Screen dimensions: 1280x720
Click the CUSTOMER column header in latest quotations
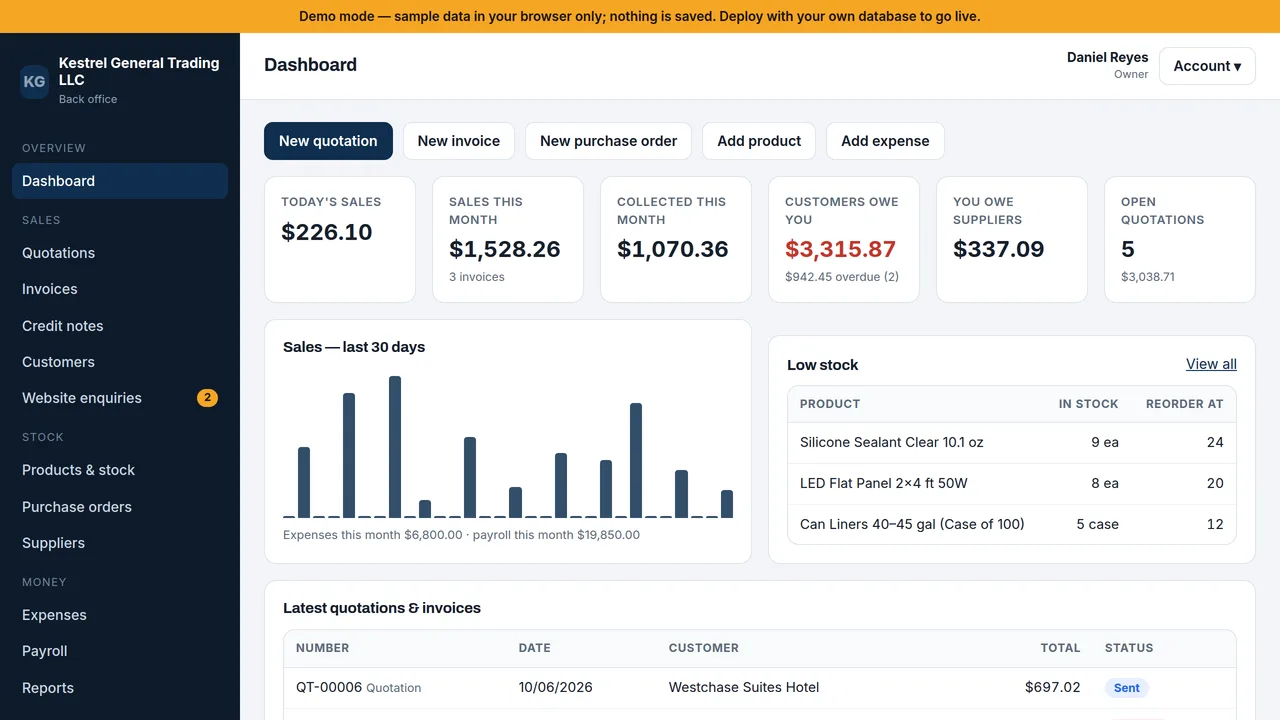pos(704,648)
